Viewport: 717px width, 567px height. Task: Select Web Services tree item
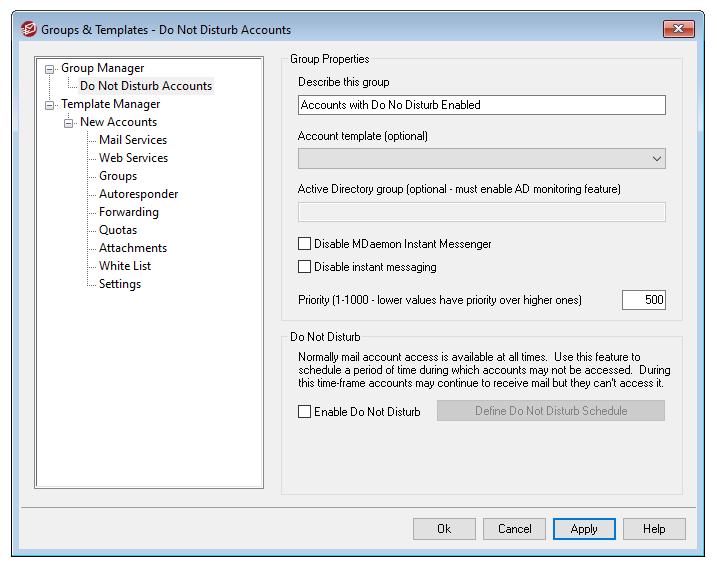tap(134, 158)
